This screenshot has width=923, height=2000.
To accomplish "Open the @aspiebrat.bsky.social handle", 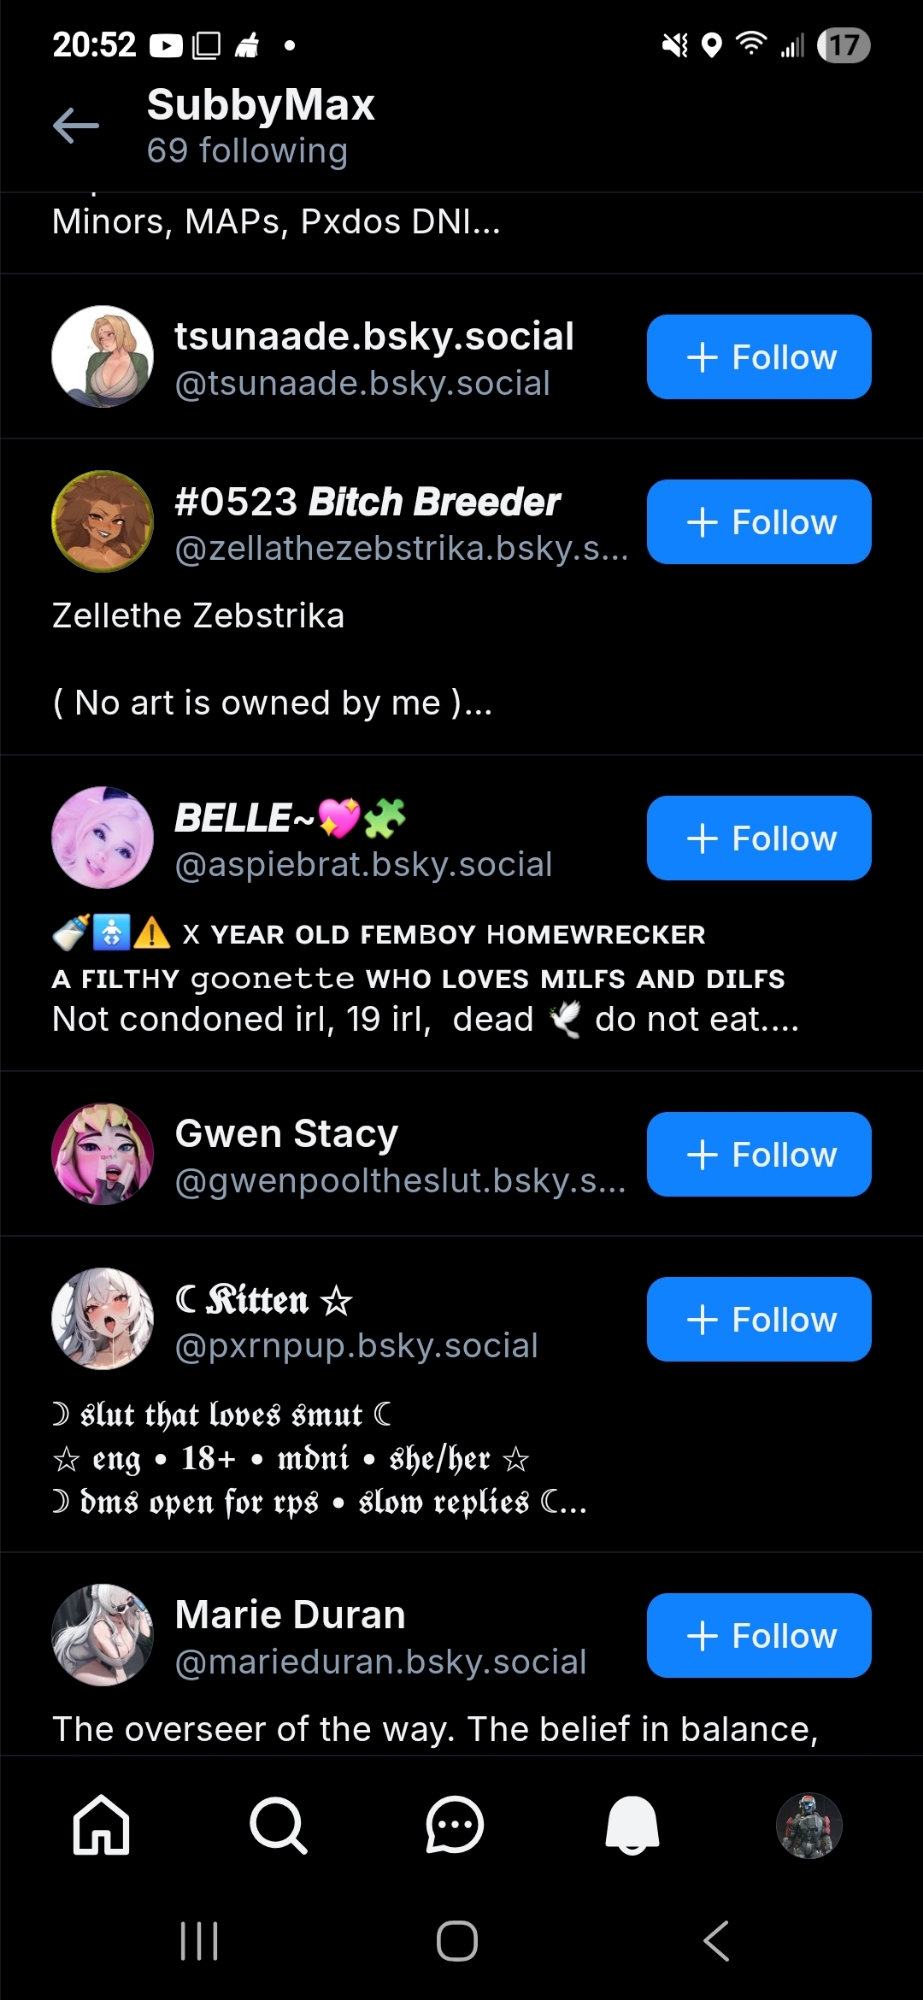I will coord(363,865).
